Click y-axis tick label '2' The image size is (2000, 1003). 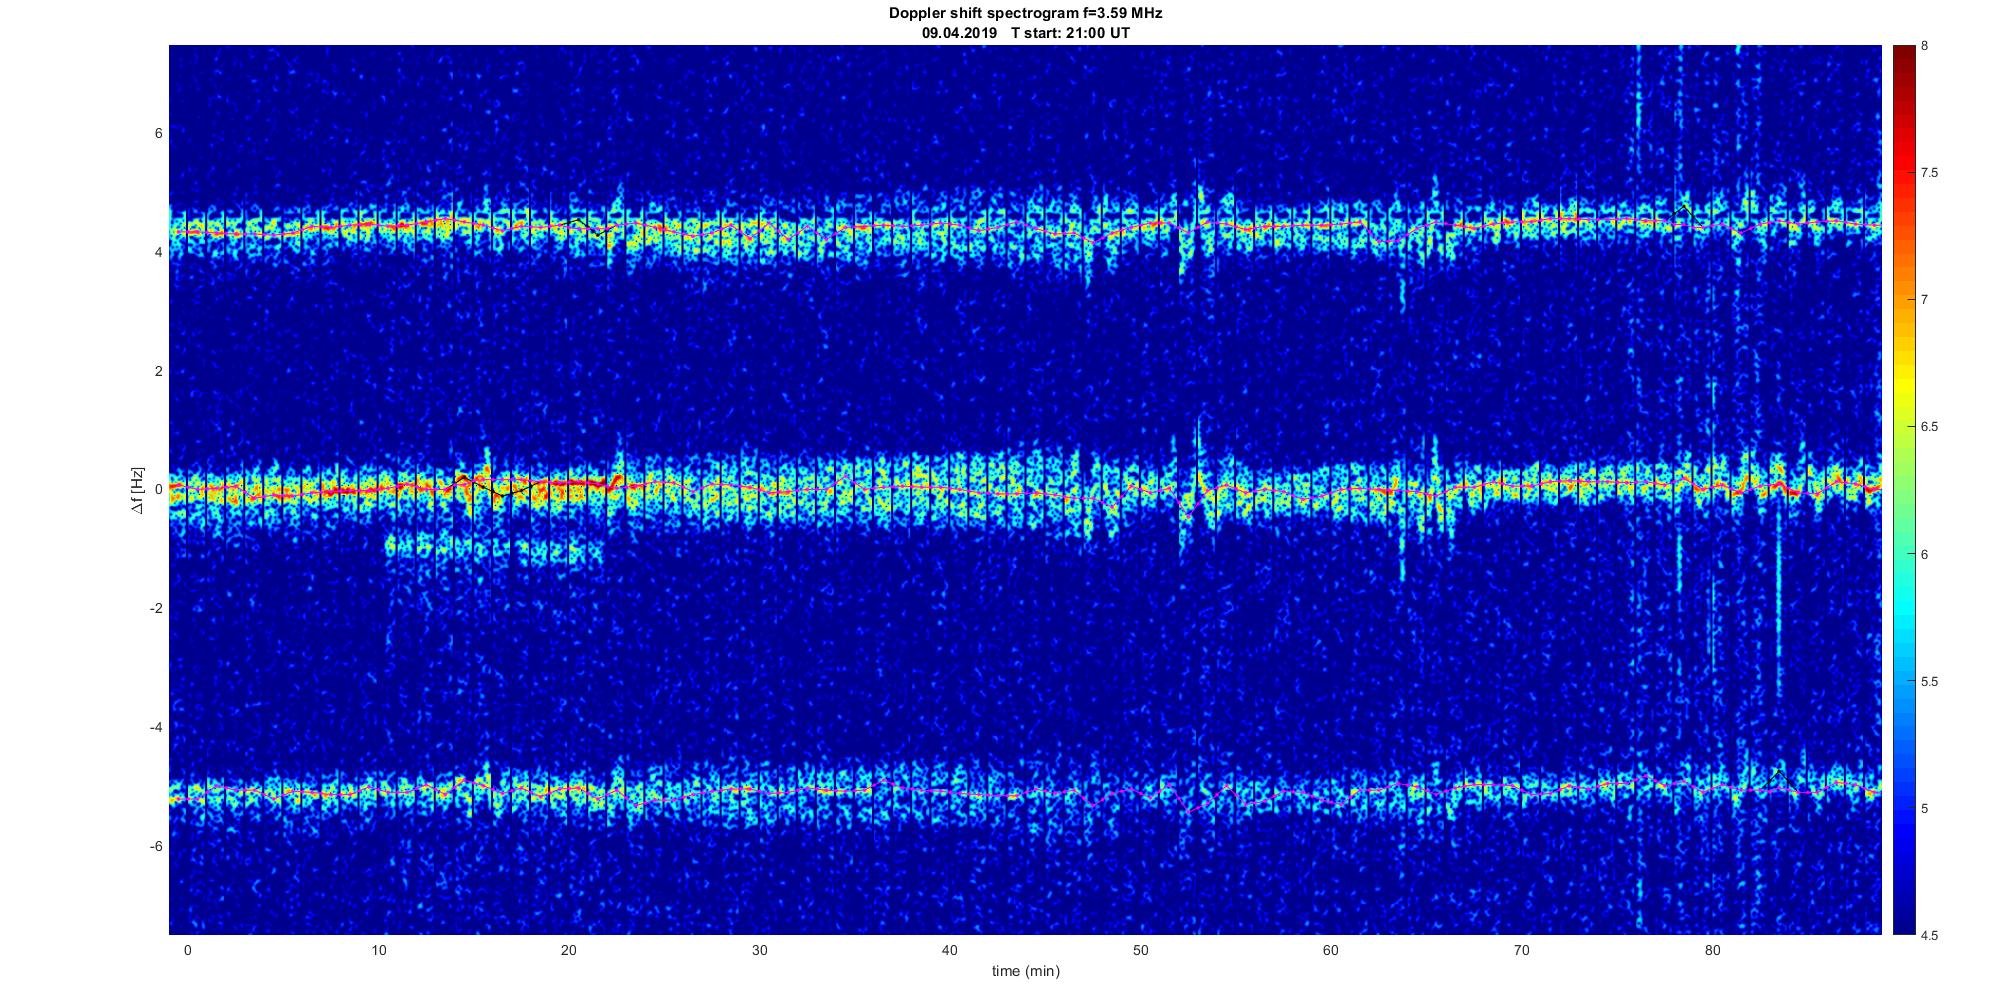158,371
